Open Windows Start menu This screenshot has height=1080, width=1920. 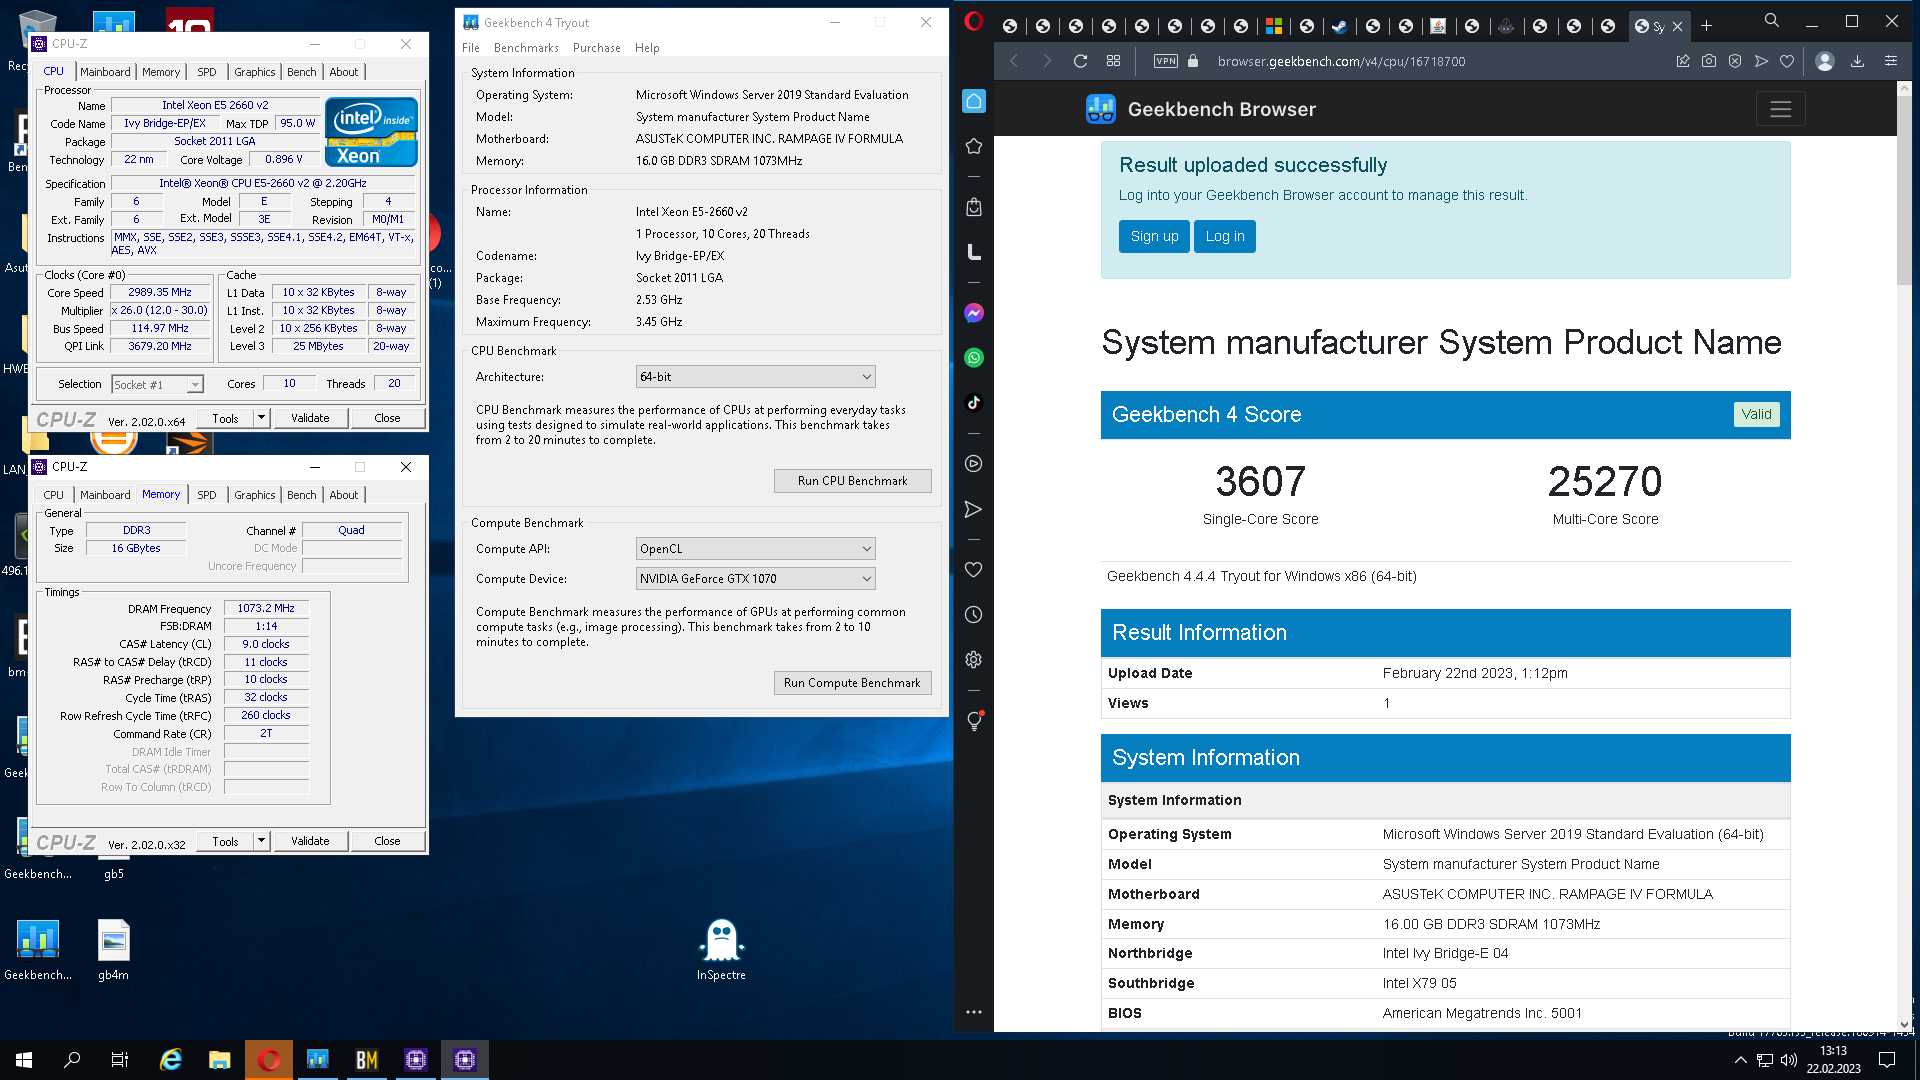pos(24,1060)
